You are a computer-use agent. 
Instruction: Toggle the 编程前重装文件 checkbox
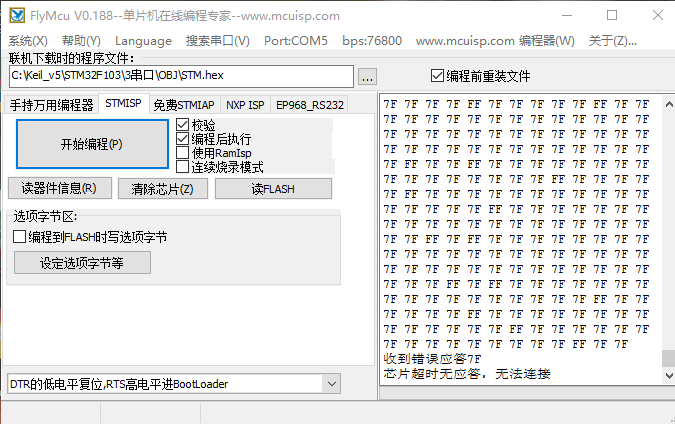click(x=437, y=76)
